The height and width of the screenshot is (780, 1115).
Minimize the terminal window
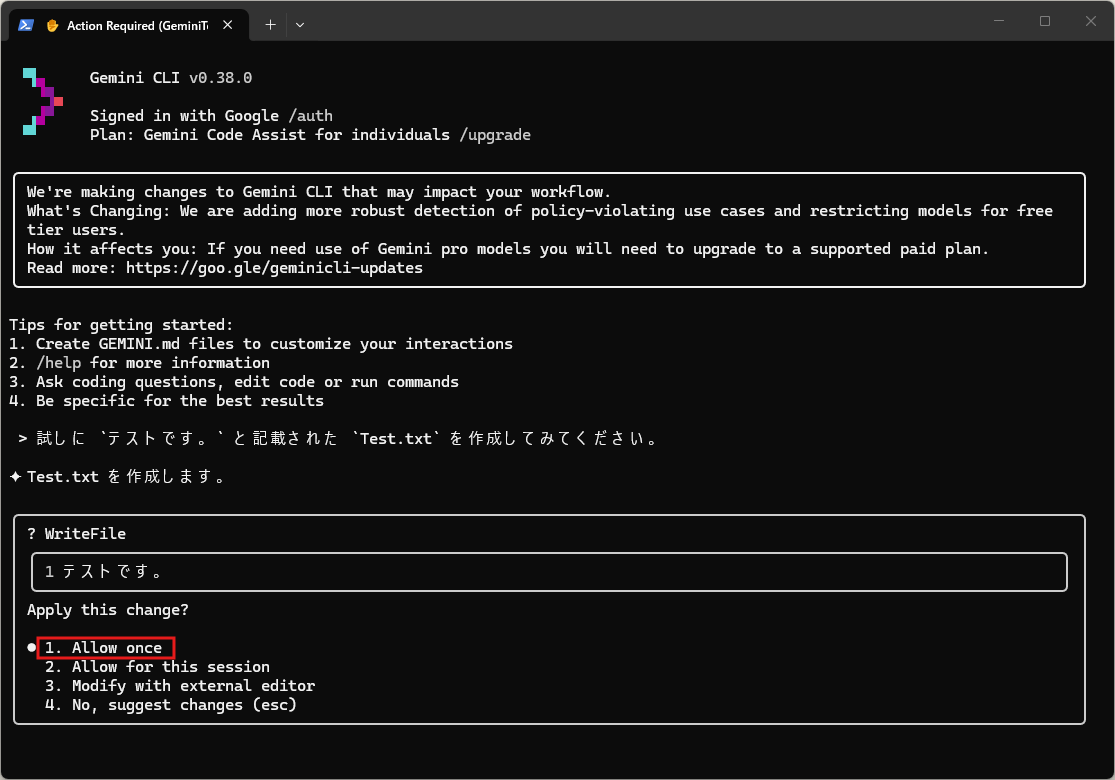pyautogui.click(x=999, y=21)
